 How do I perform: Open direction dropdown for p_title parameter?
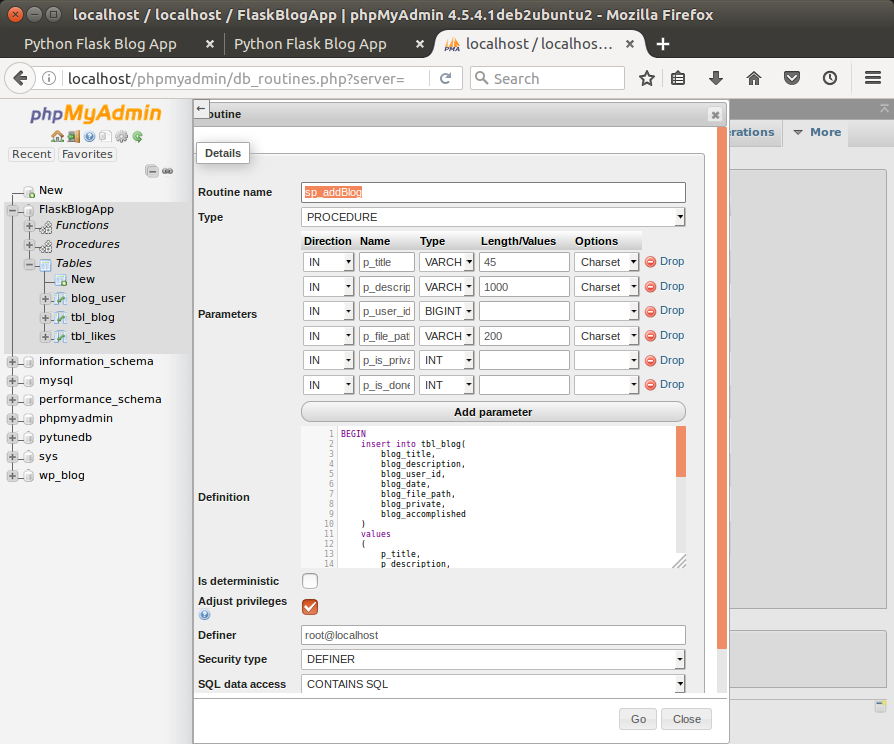[328, 262]
